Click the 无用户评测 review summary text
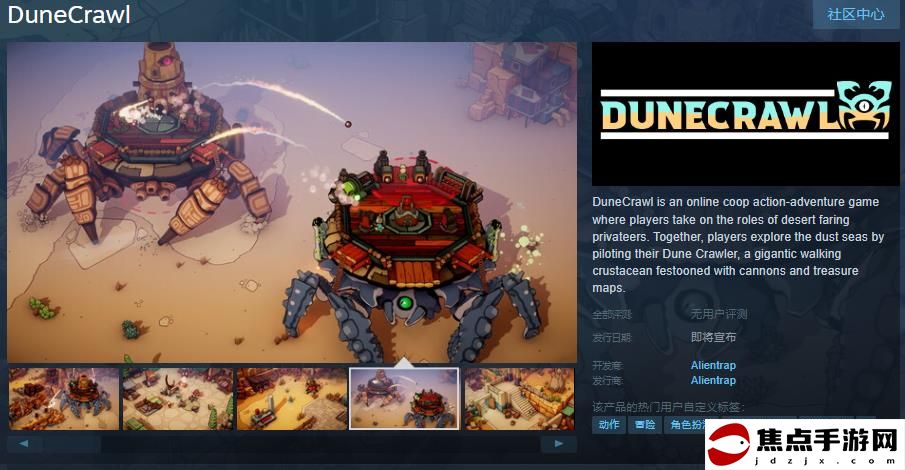 click(x=719, y=314)
